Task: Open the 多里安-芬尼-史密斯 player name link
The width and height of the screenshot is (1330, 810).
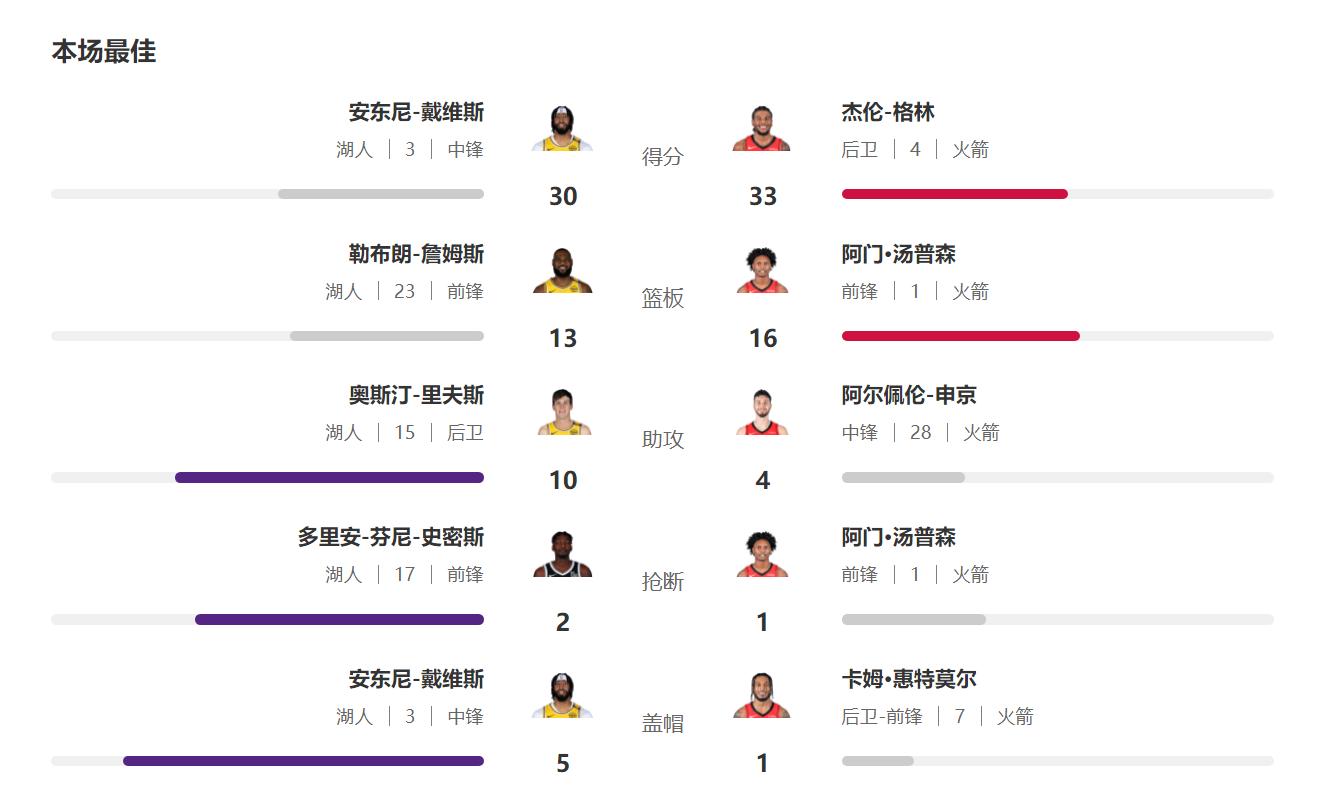Action: 391,537
